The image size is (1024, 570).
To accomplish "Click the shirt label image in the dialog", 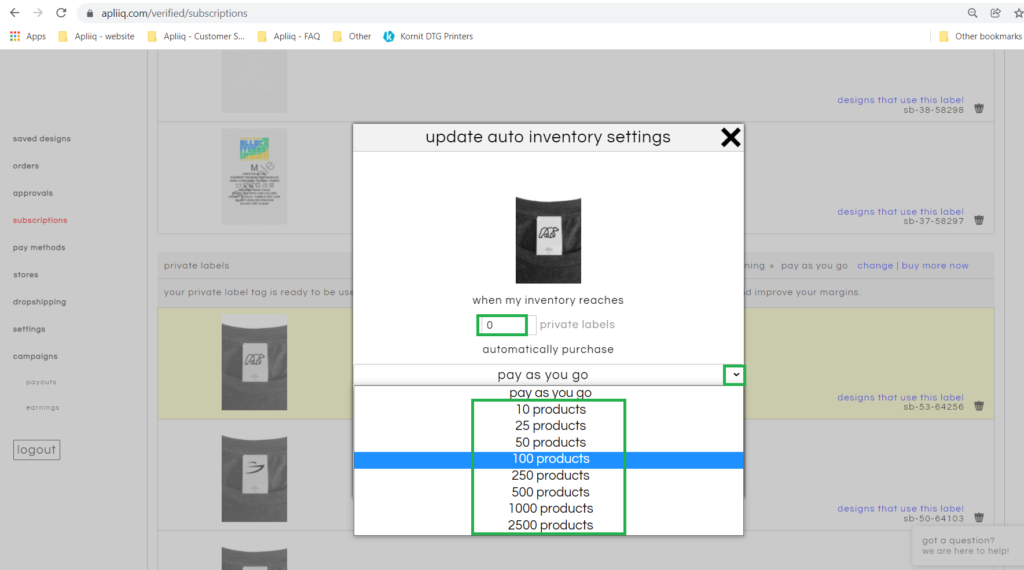I will coord(548,240).
